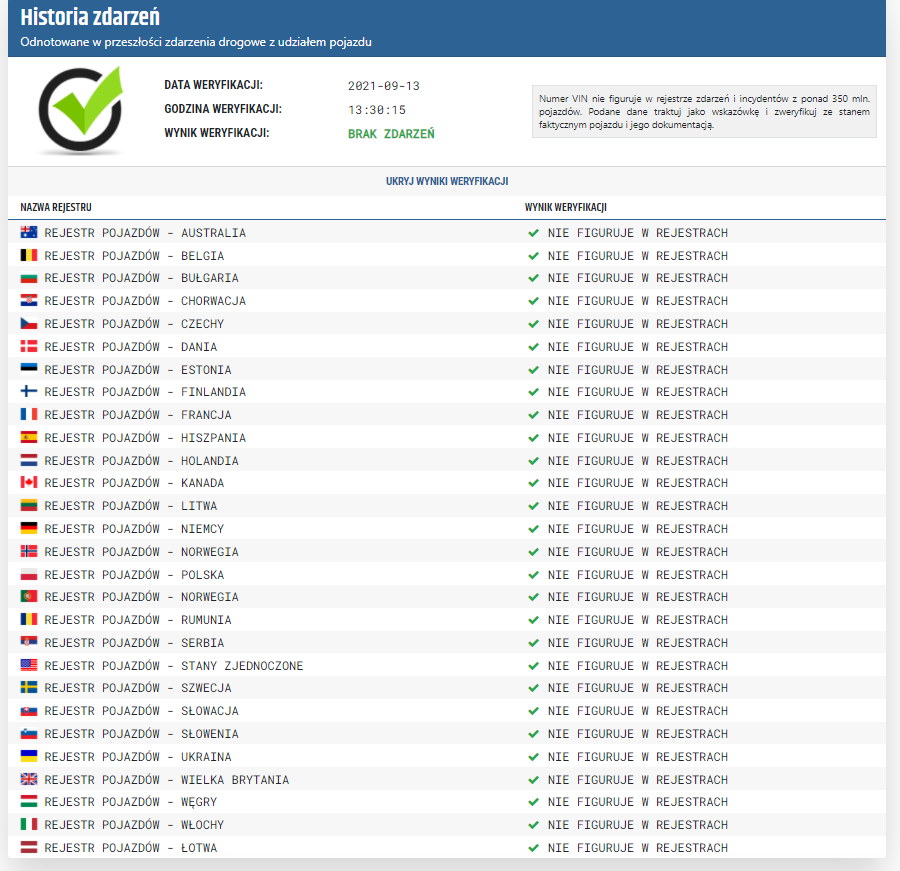Click the Ukraine flag icon
Viewport: 900px width, 871px height.
coord(29,757)
